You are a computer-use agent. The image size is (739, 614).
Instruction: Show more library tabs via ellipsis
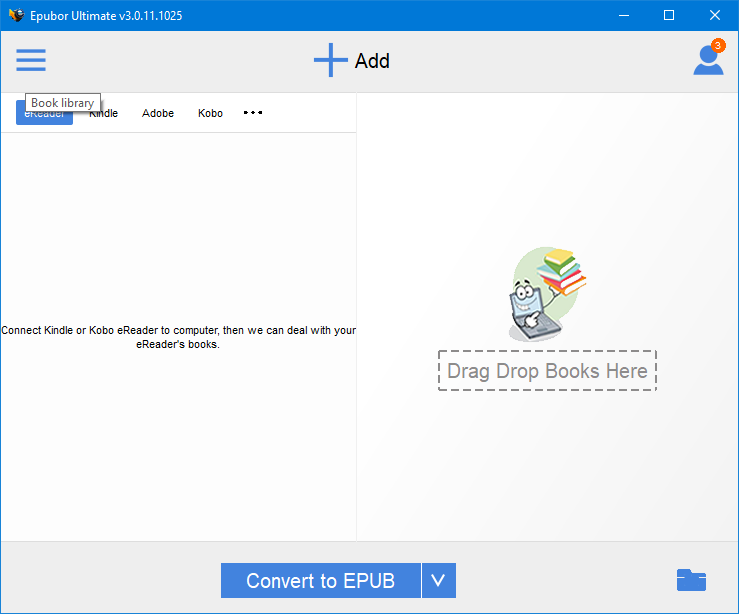coord(253,113)
